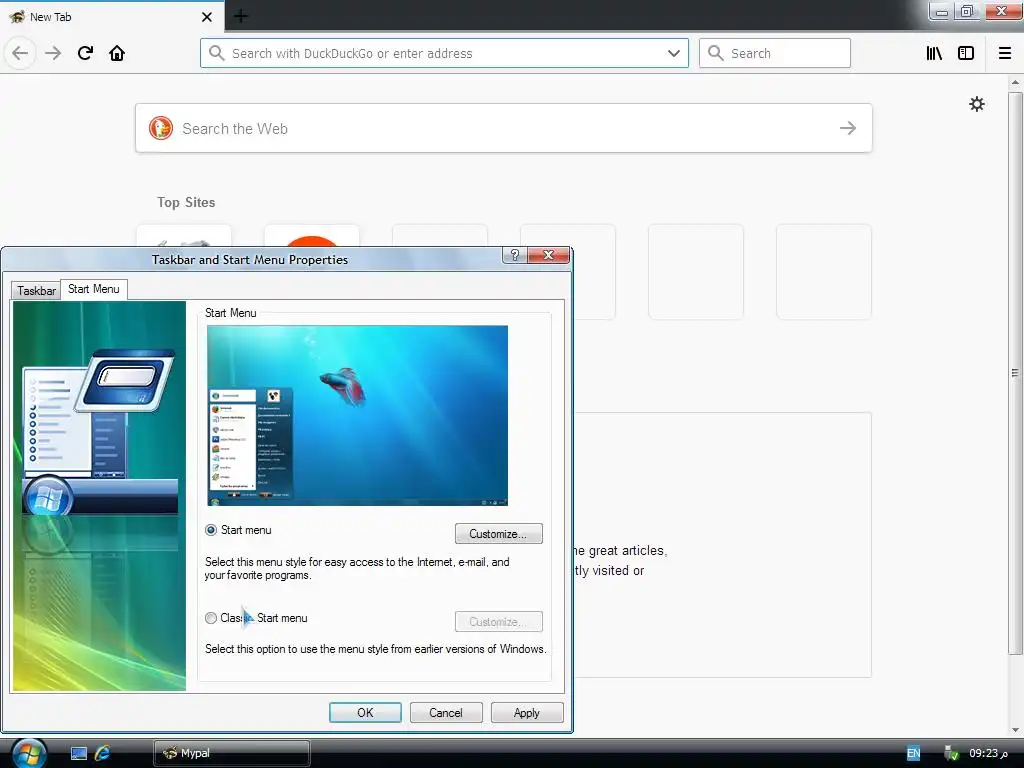1024x768 pixels.
Task: Click the Start menu preview image
Action: pos(357,415)
